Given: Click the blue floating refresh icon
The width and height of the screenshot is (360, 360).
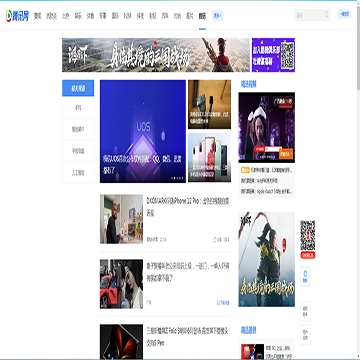Looking at the screenshot, I should pyautogui.click(x=305, y=276).
